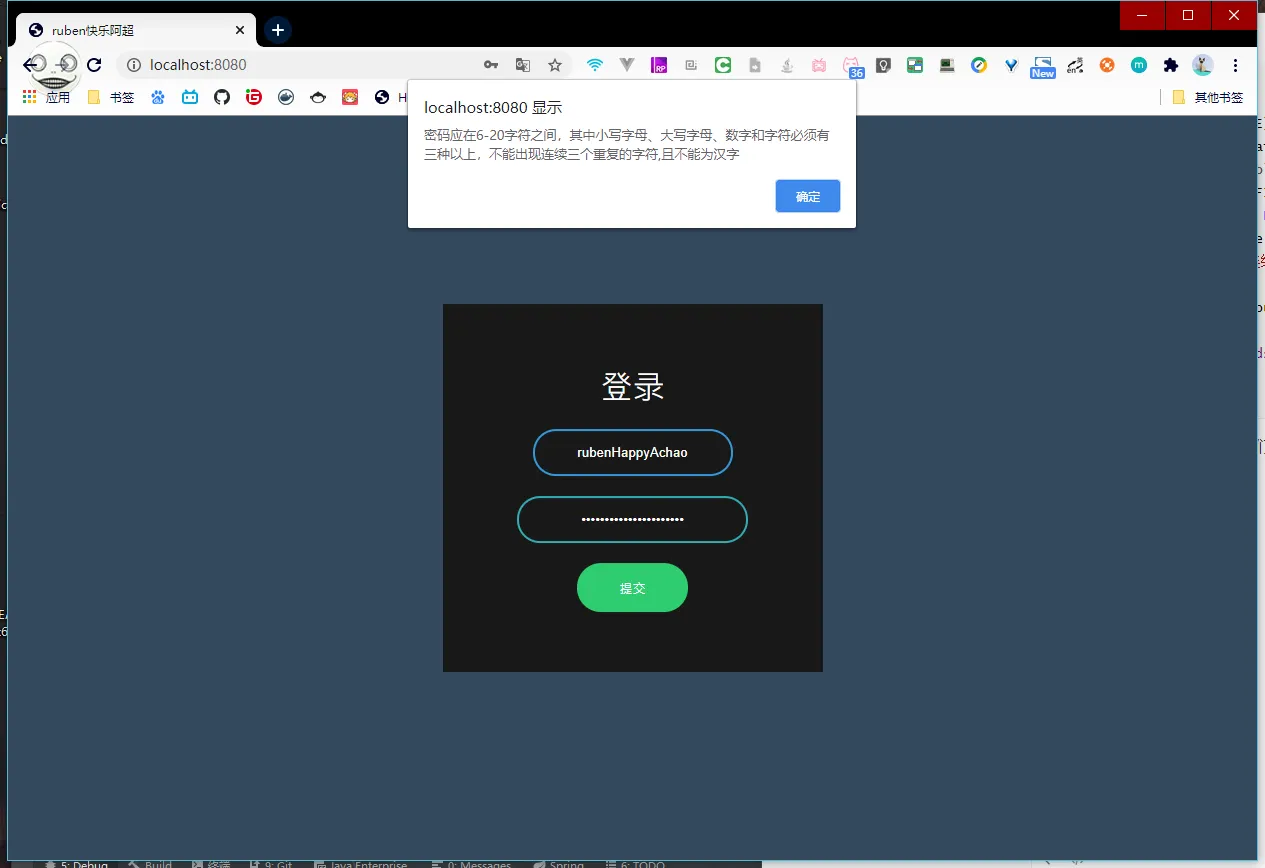Open the Extensions puzzle-piece menu

coord(1171,65)
